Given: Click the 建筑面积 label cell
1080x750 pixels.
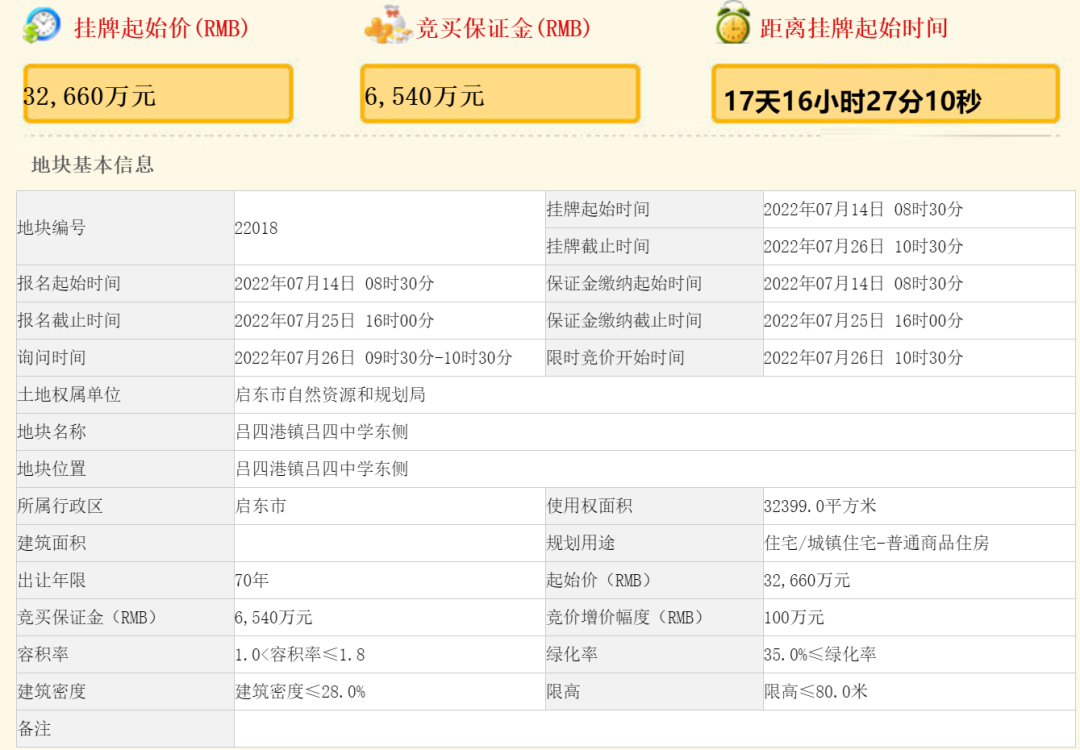Looking at the screenshot, I should point(125,544).
